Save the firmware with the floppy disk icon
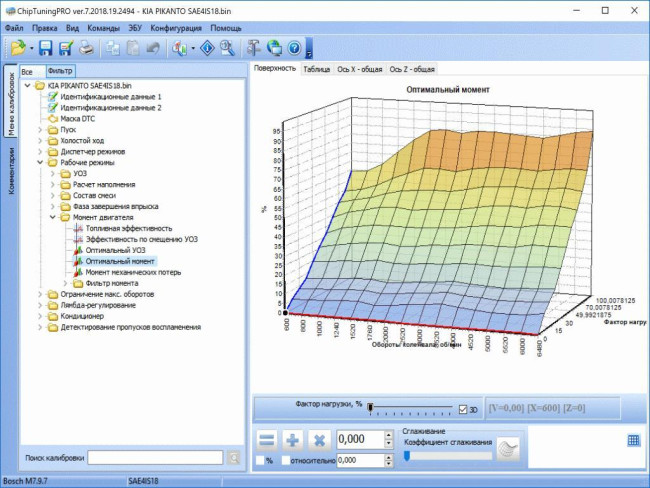This screenshot has height=488, width=650. pyautogui.click(x=46, y=48)
